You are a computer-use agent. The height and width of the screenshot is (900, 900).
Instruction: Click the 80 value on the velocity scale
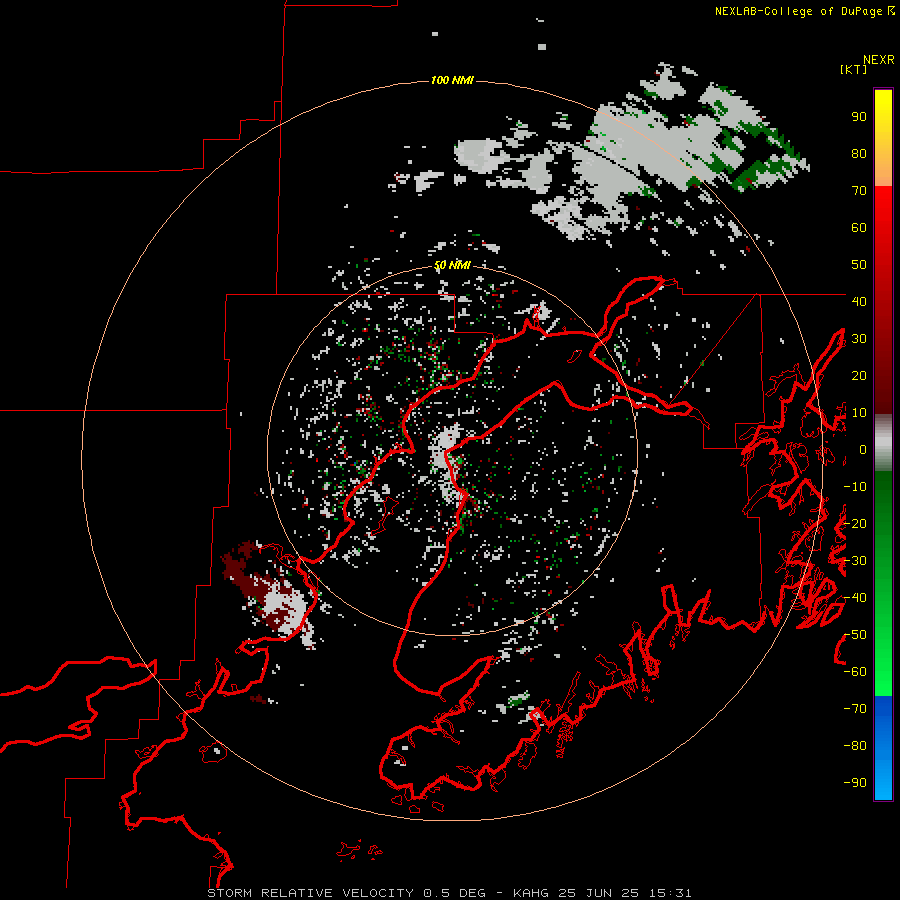[x=859, y=154]
